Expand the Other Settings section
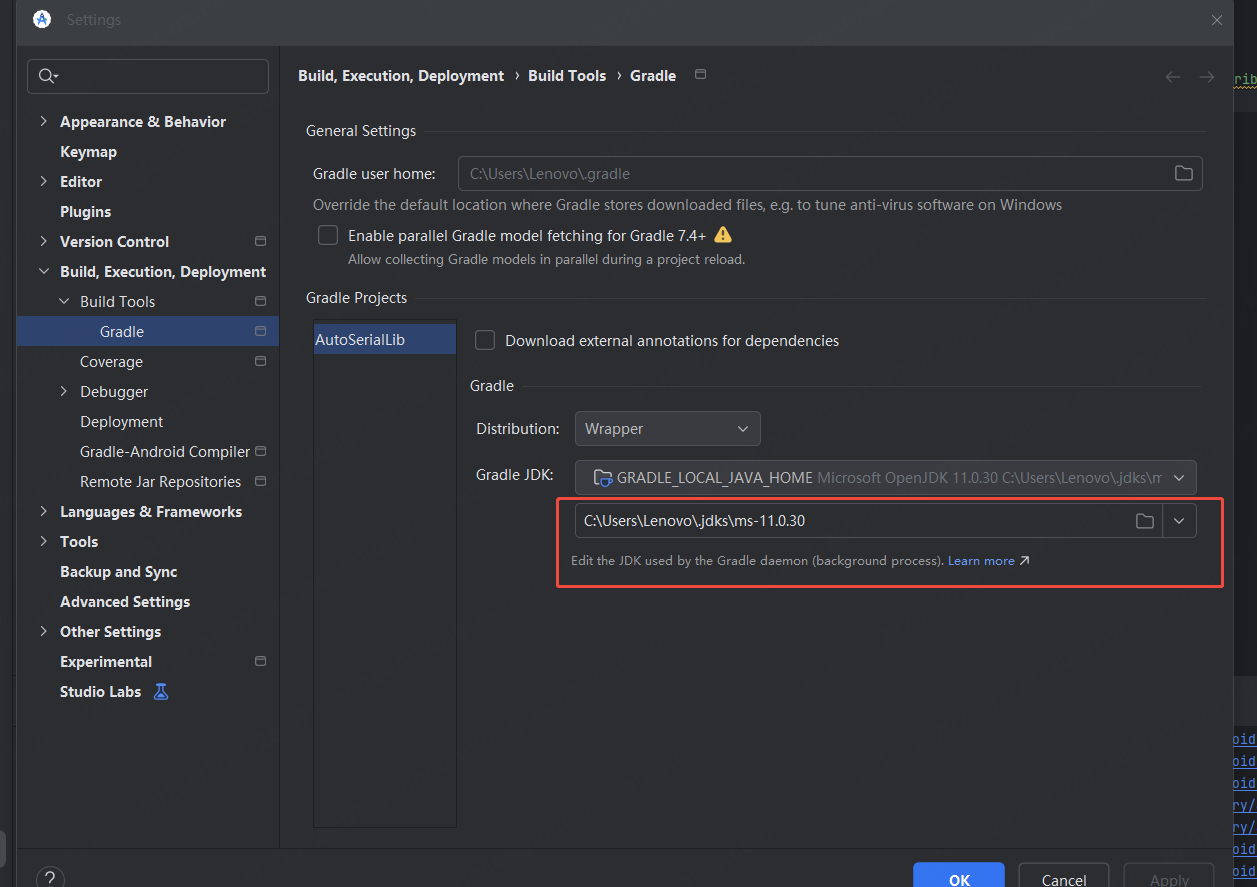Screen dimensions: 1257x887 point(43,631)
